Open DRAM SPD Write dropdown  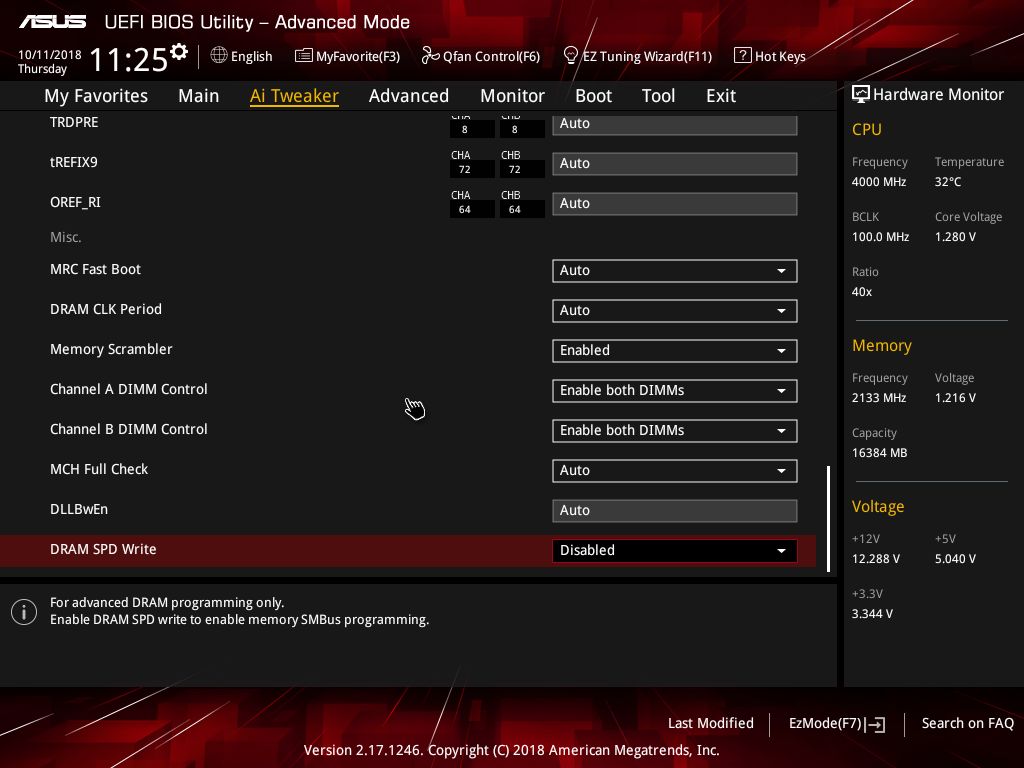point(675,551)
